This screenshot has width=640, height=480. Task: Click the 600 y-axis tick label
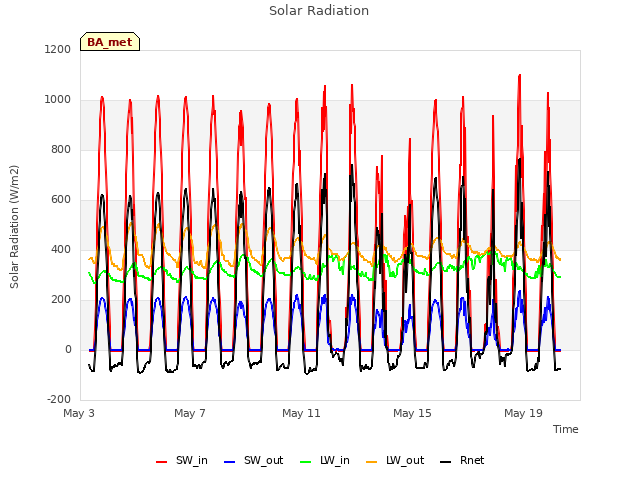point(61,200)
